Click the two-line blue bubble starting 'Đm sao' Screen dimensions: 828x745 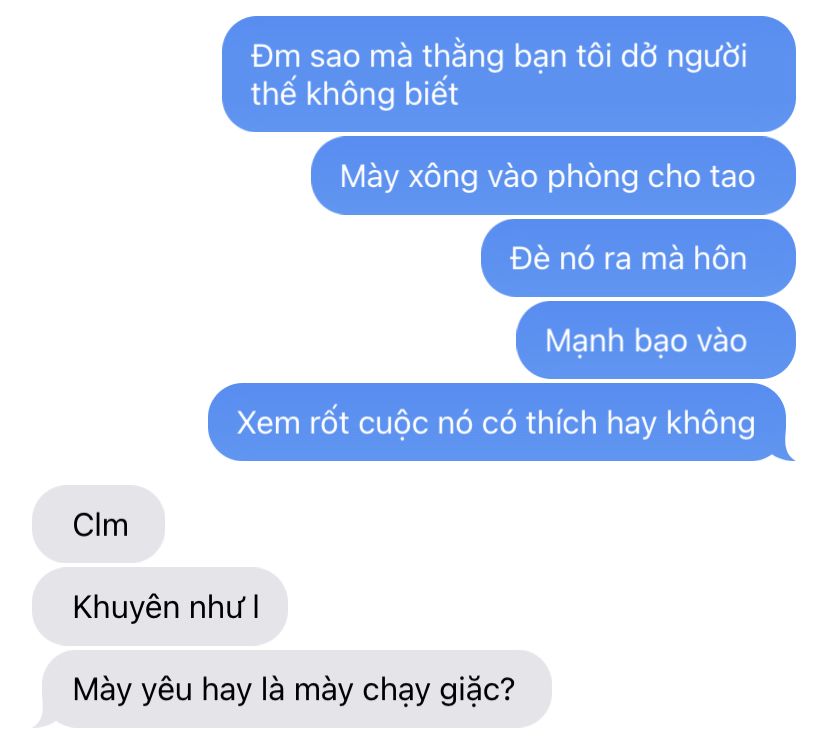tap(509, 74)
